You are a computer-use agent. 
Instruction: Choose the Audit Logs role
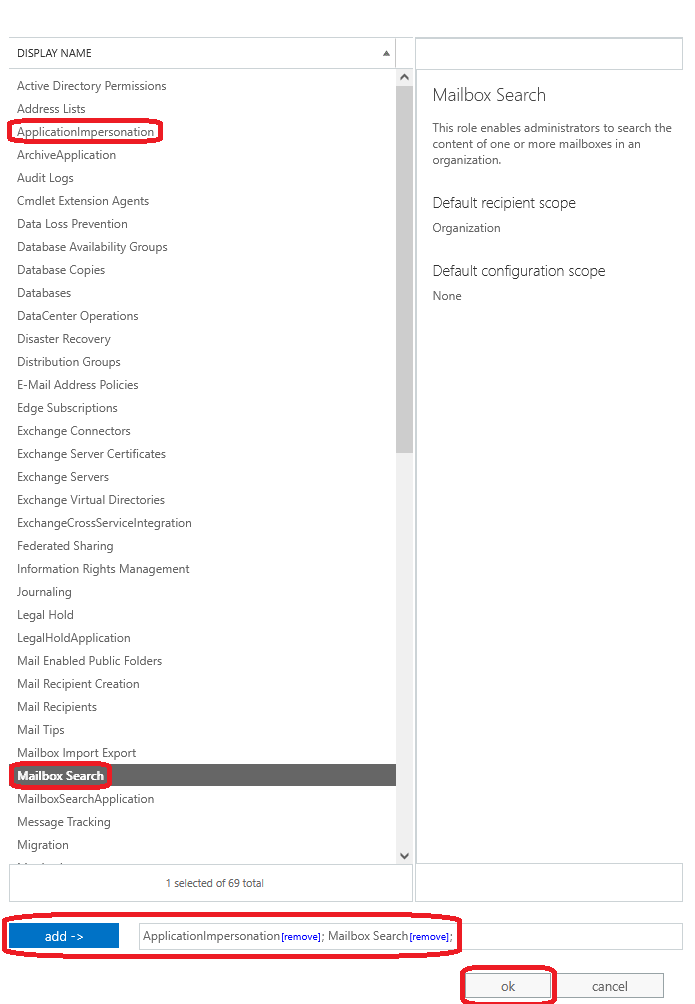tap(45, 178)
